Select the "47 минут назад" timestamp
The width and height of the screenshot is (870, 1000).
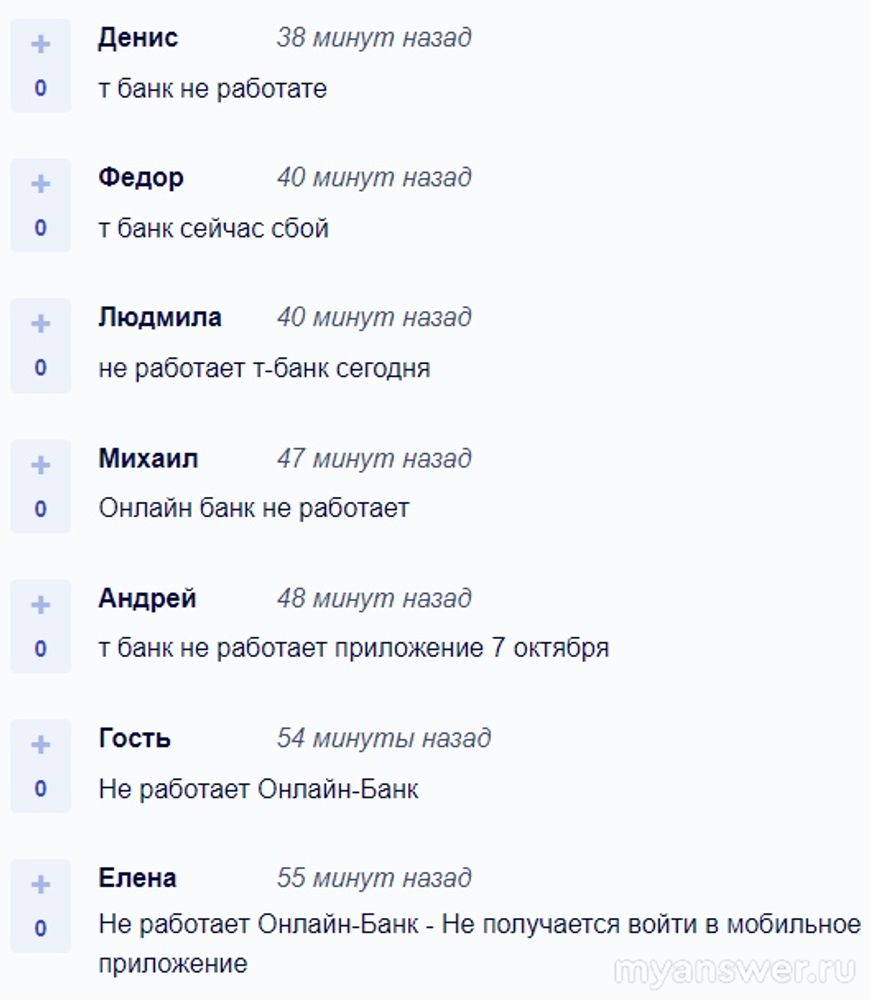point(374,459)
